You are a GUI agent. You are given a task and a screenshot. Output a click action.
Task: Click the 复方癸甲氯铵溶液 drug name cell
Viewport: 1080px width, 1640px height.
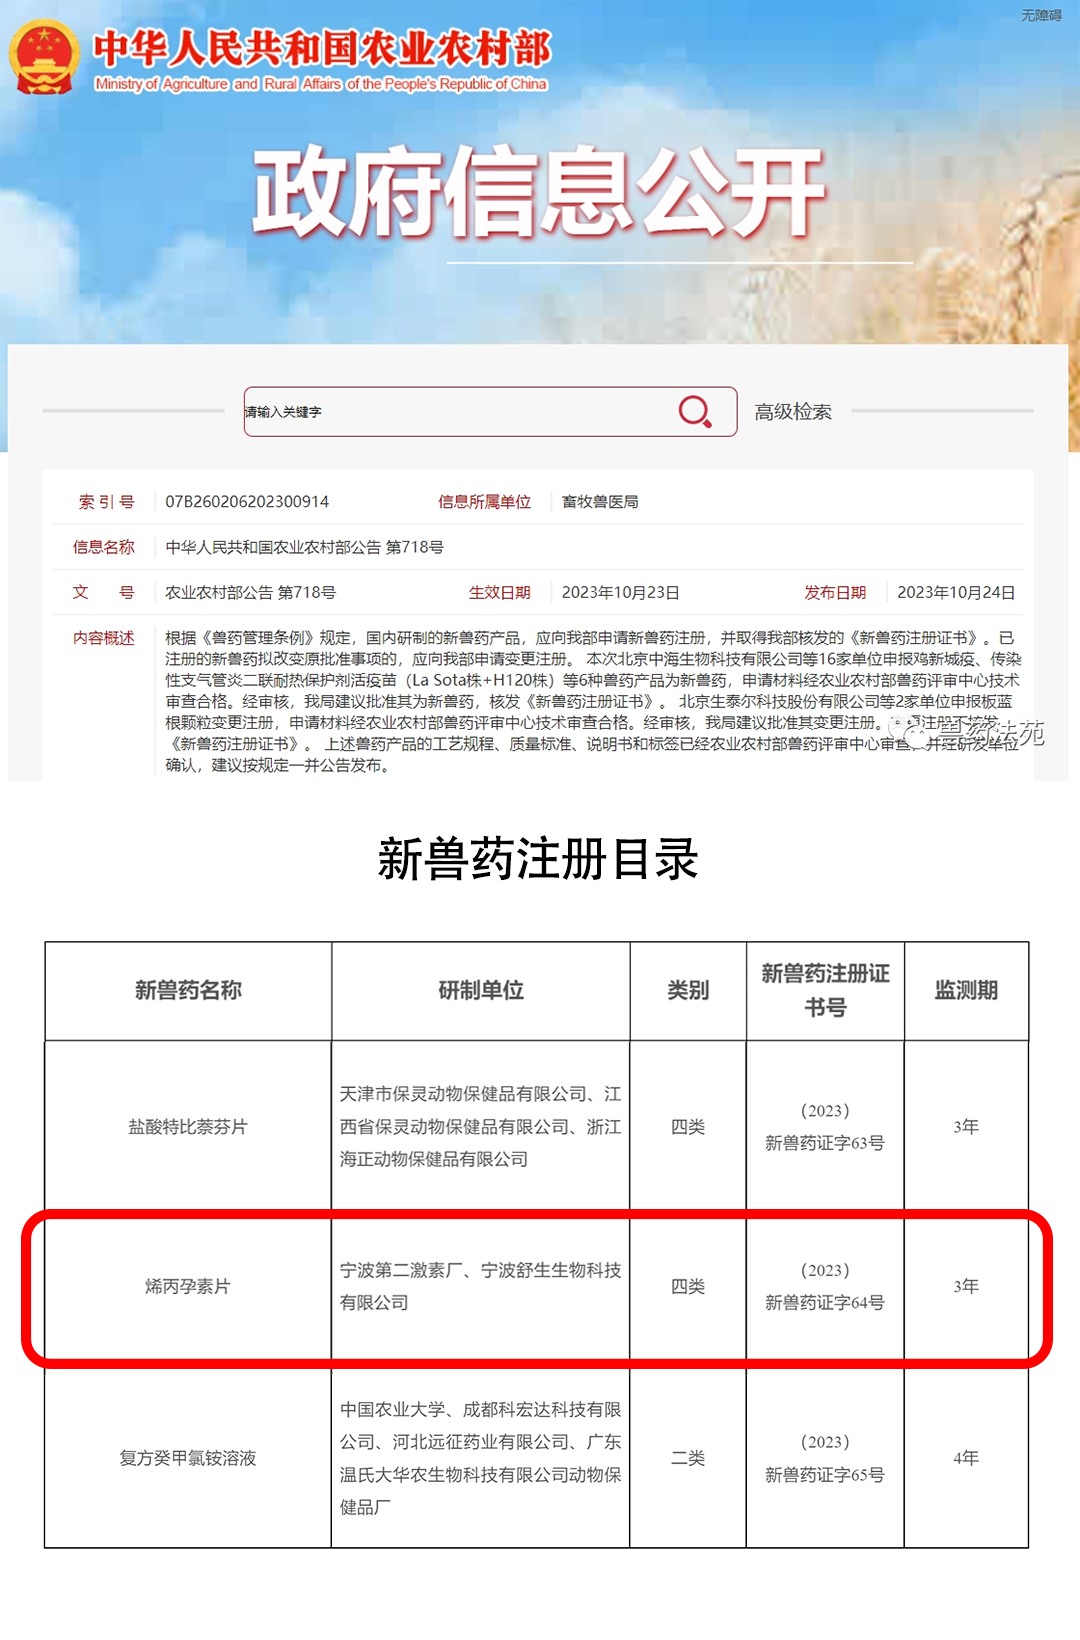tap(188, 1458)
